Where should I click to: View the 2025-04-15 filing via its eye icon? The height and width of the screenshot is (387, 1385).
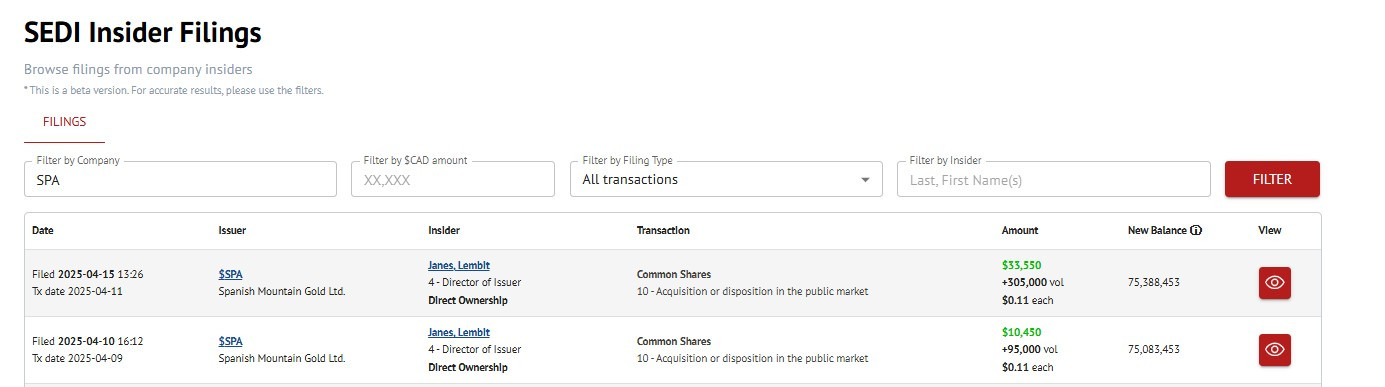point(1274,283)
